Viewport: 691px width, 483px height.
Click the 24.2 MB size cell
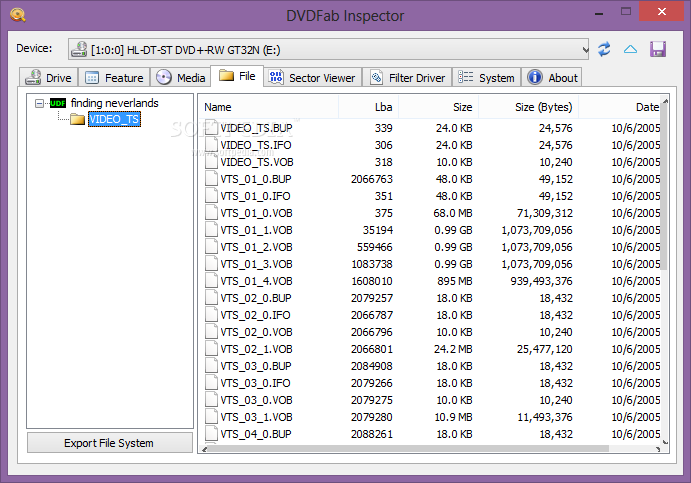pos(453,349)
